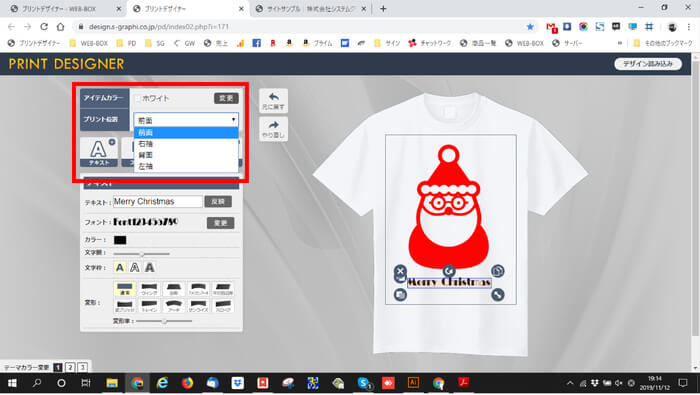Switch to theme color 2 tab
The image size is (700, 395).
70,367
